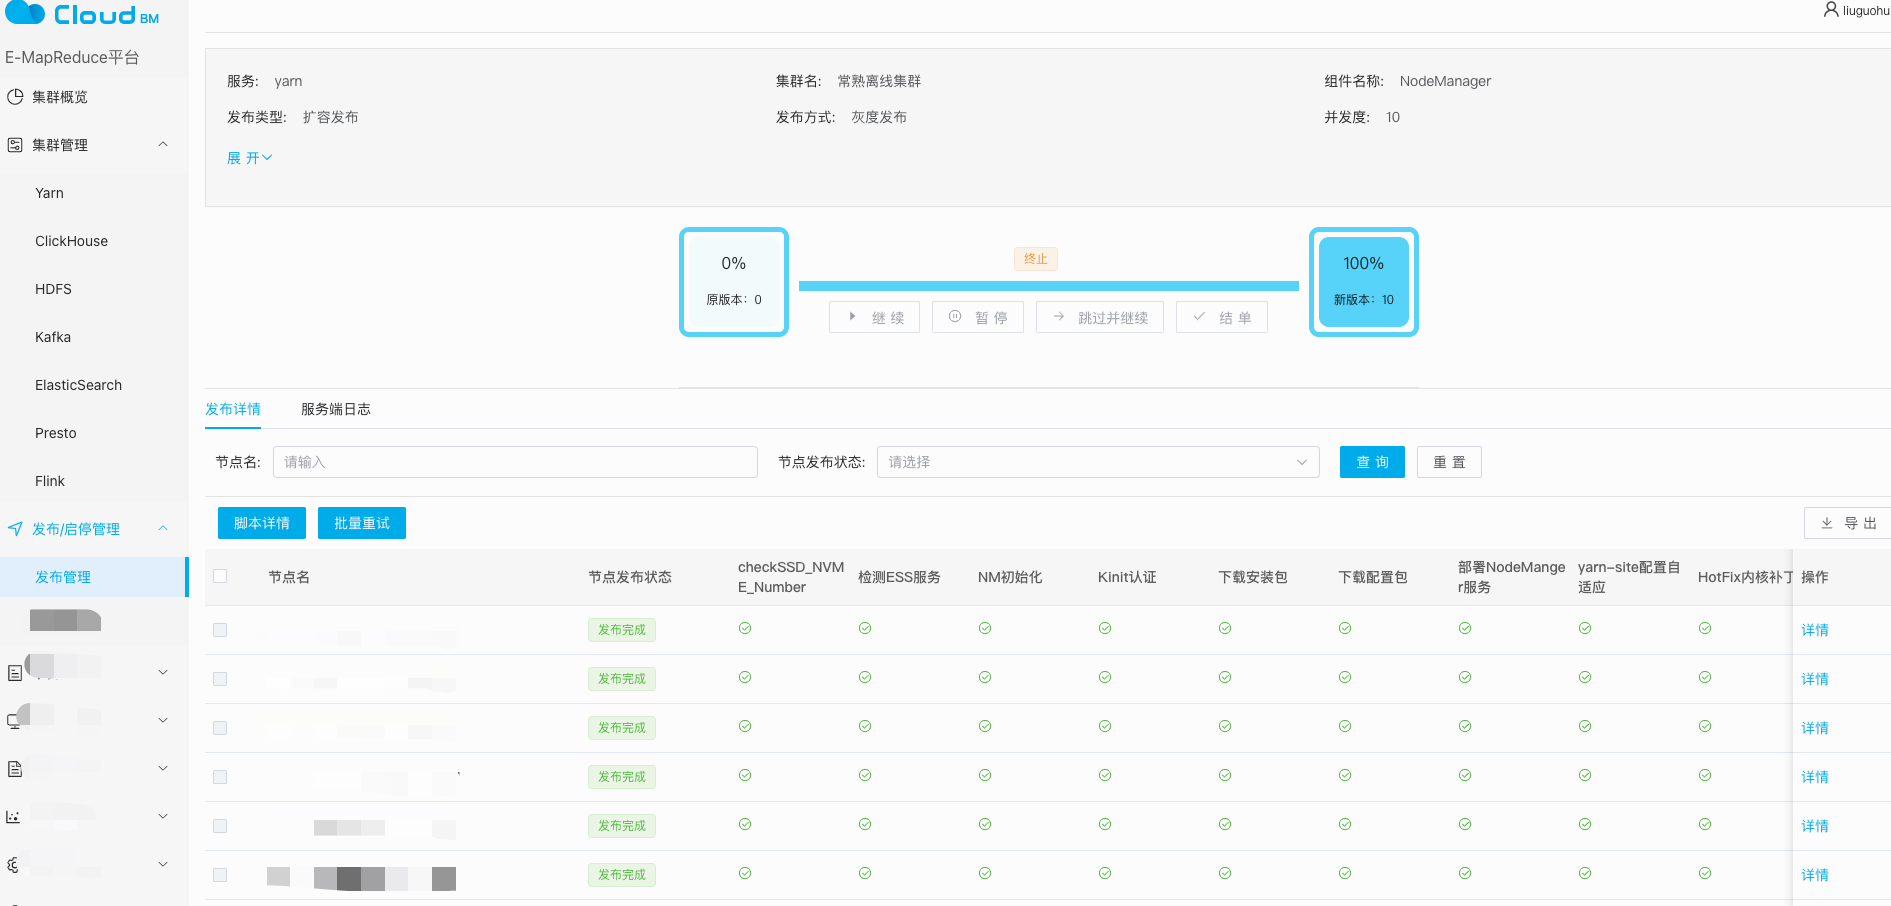The width and height of the screenshot is (1891, 906).
Task: Expand the third blurred sidebar menu chevron
Action: tap(163, 768)
